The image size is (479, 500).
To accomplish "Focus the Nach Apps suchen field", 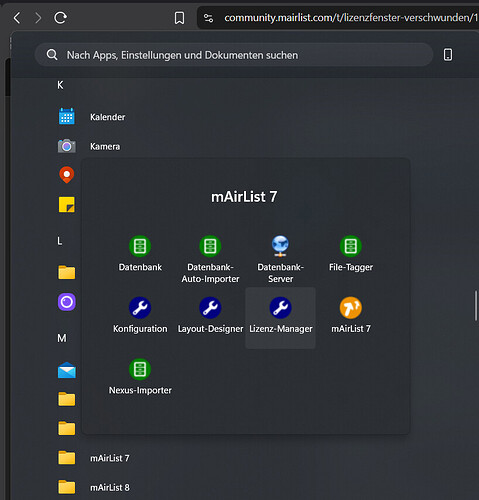I will [233, 55].
